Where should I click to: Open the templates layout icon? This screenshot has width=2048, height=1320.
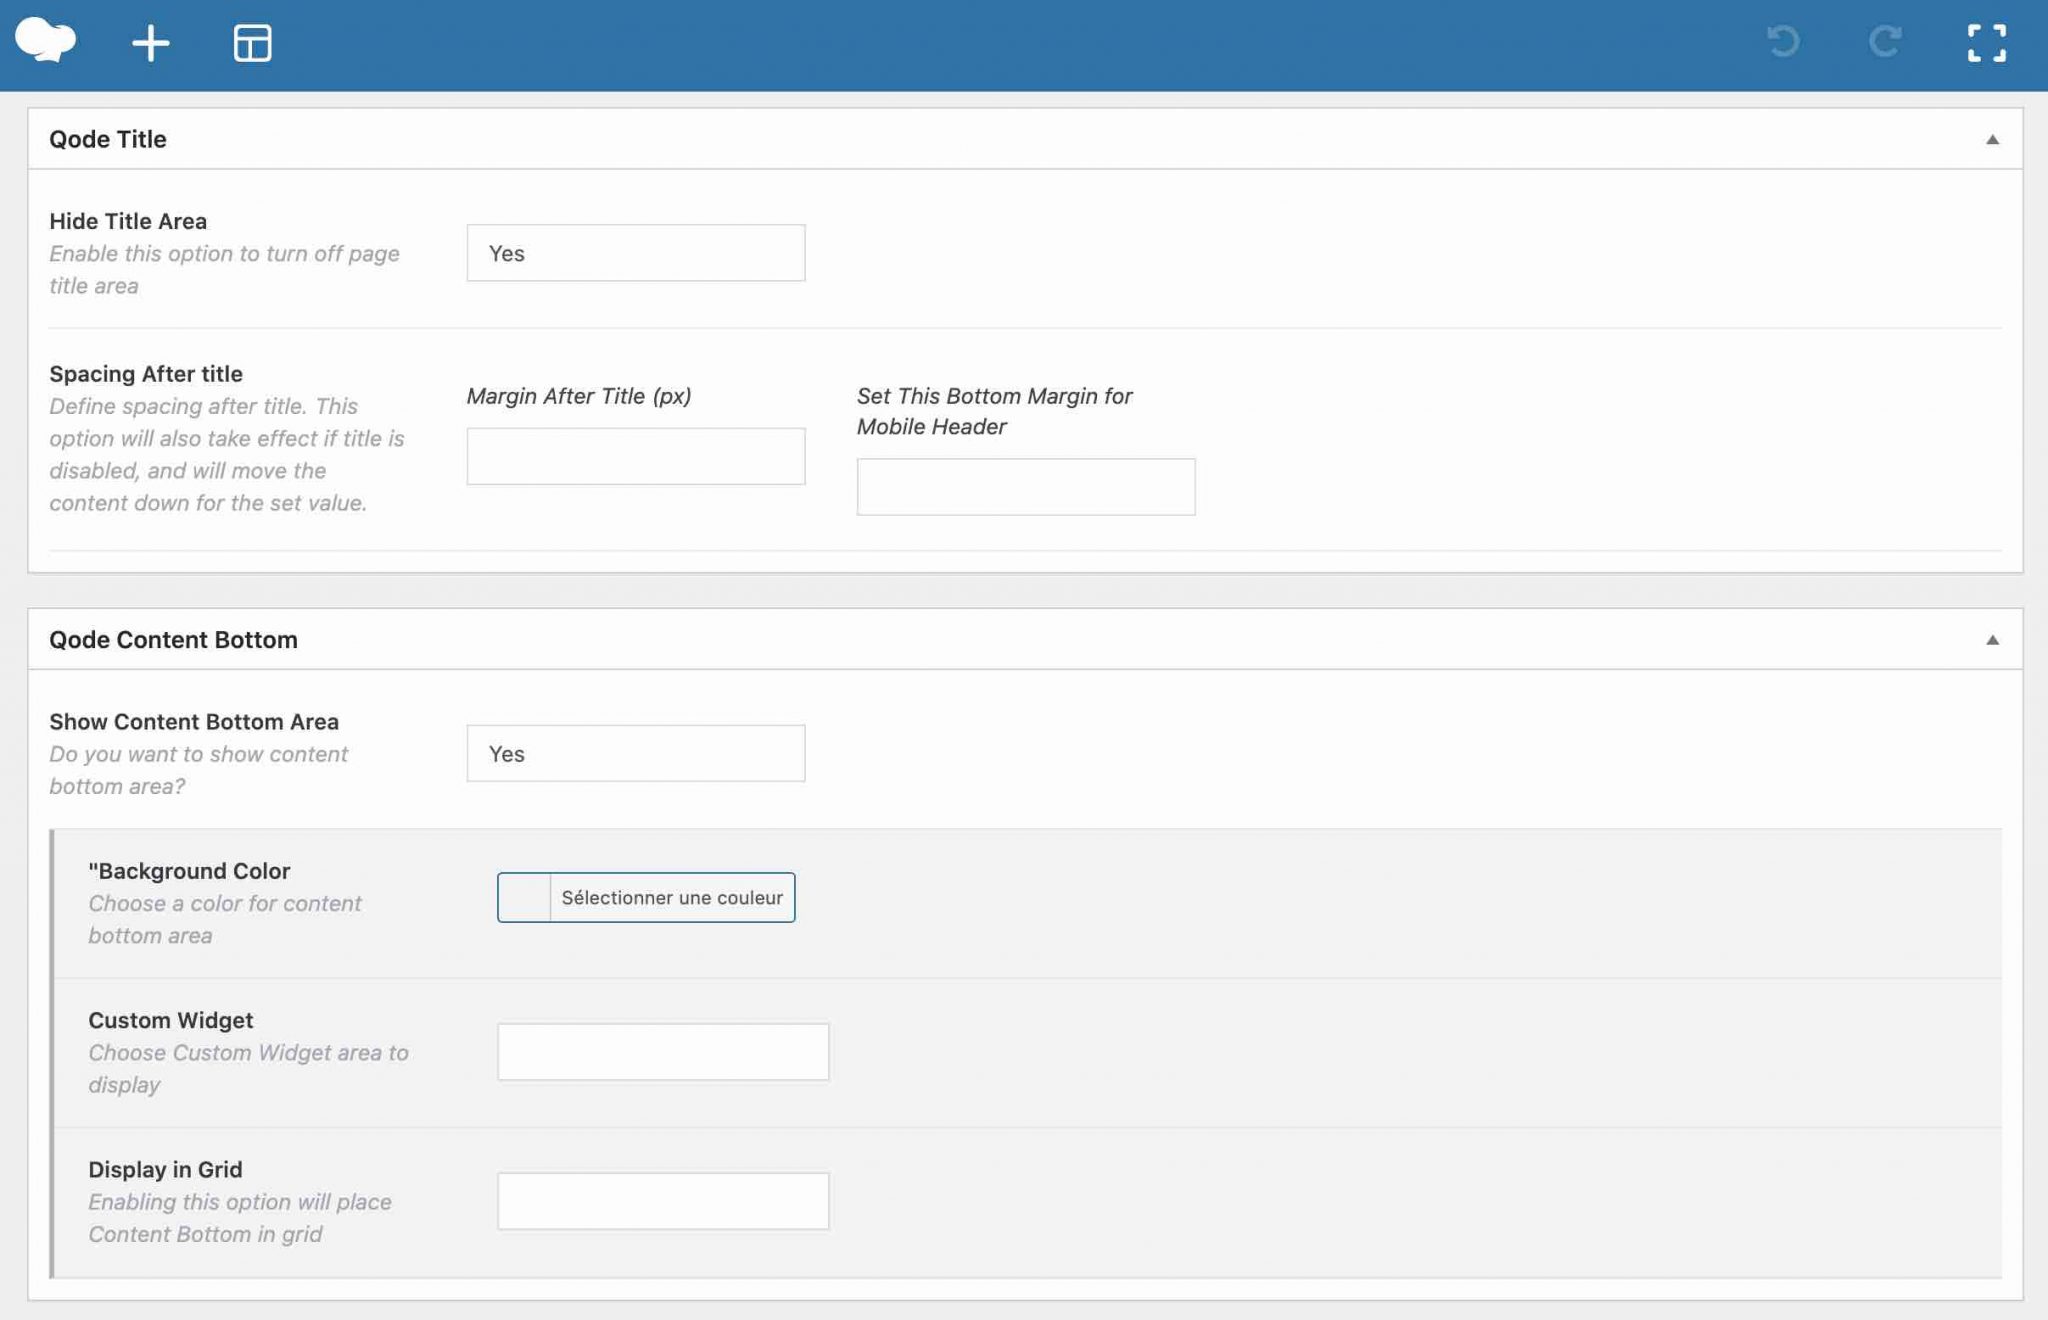pyautogui.click(x=252, y=43)
